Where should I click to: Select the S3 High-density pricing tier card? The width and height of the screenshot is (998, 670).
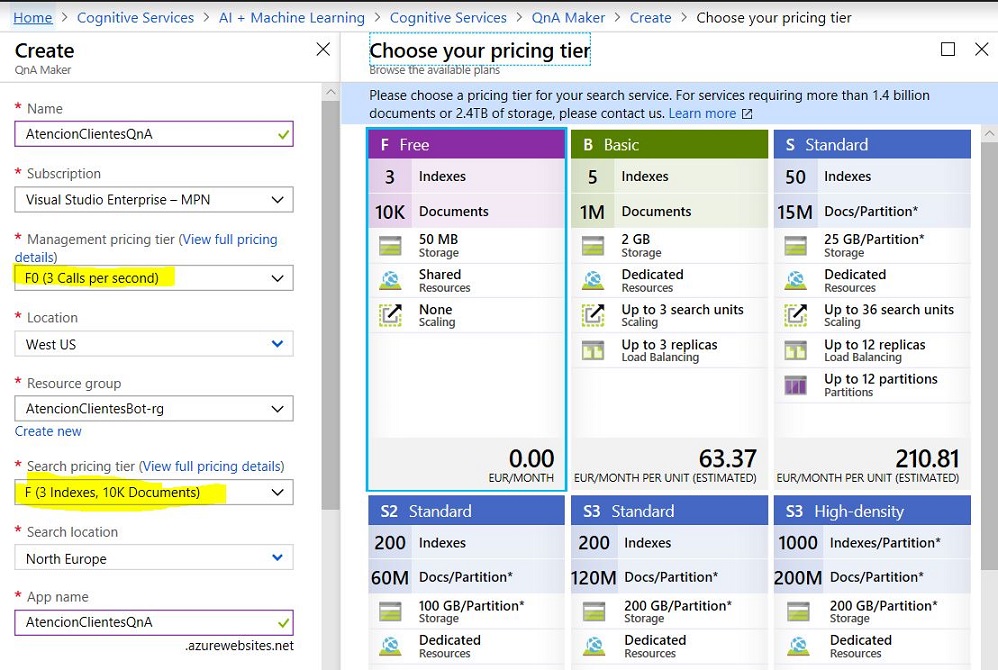872,582
